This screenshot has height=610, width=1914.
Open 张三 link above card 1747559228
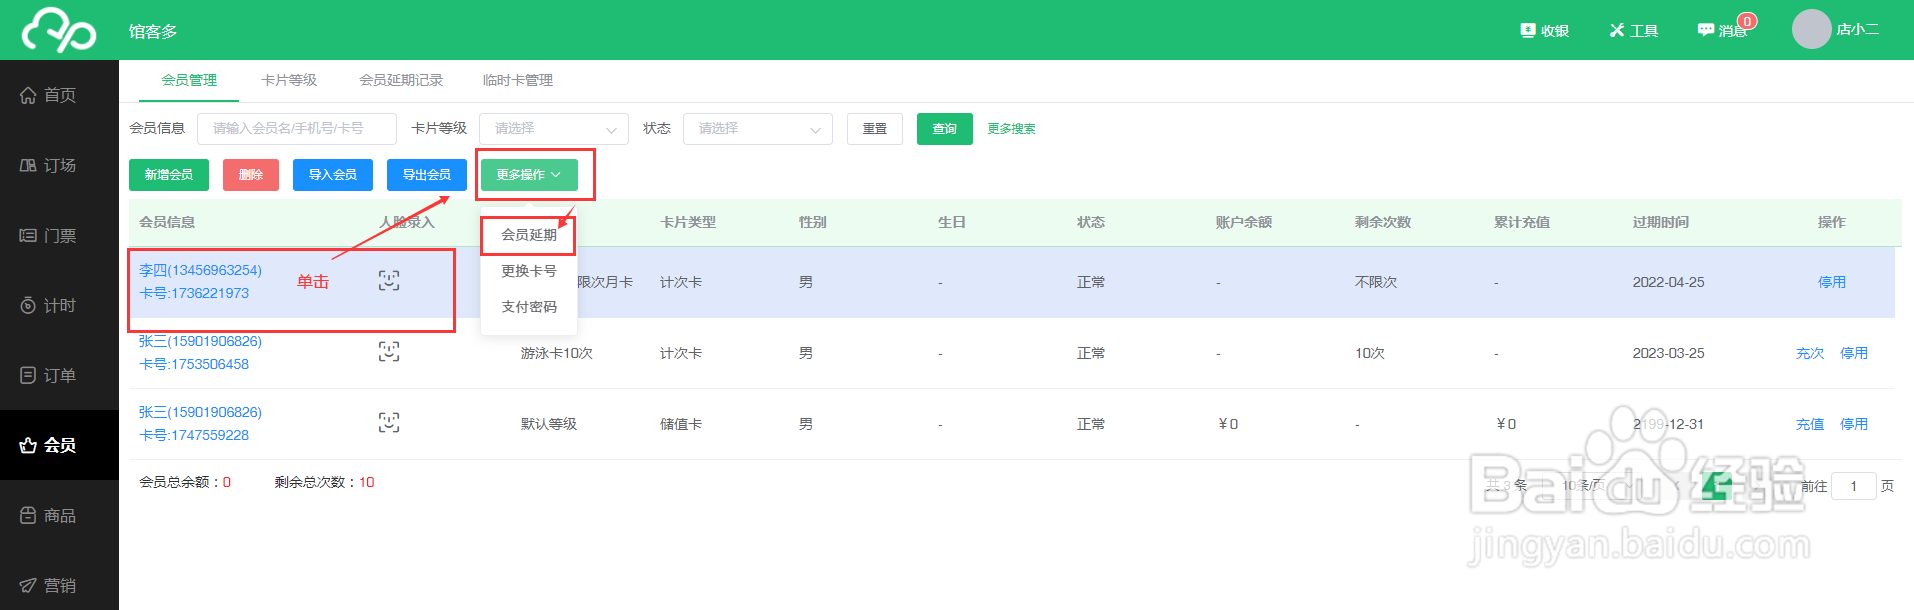point(200,413)
